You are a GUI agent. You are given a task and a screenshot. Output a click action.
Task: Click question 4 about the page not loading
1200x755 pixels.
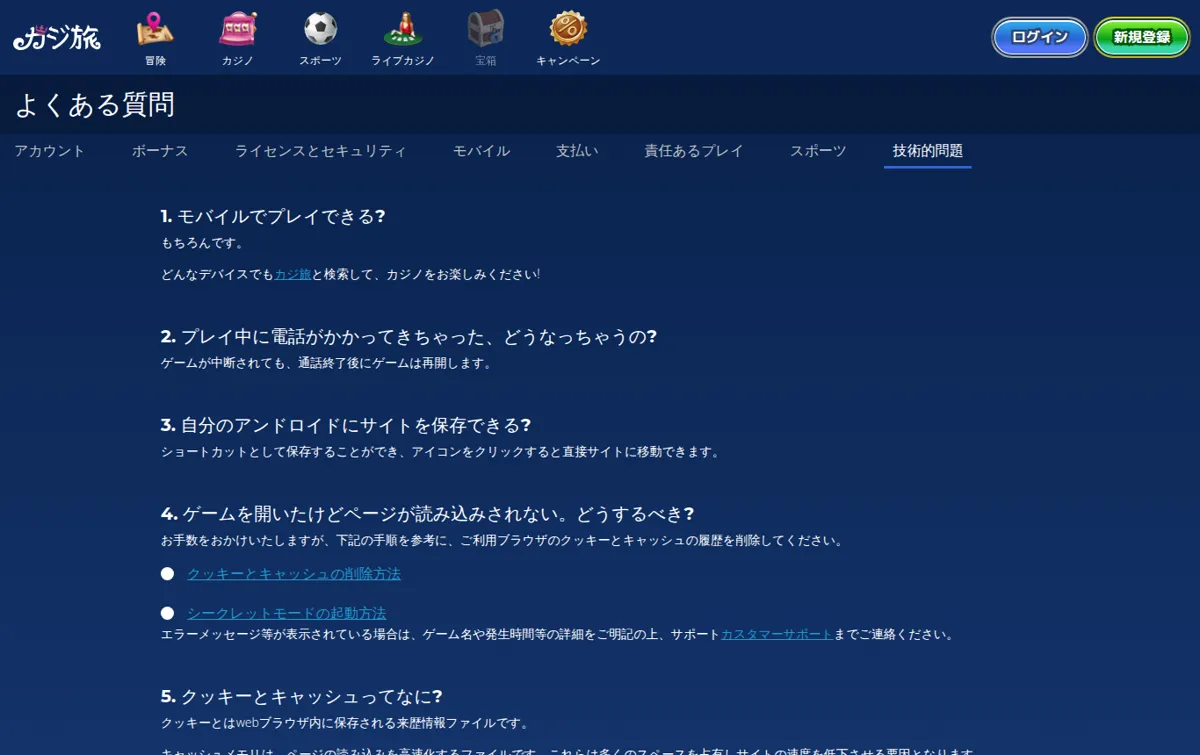[427, 514]
